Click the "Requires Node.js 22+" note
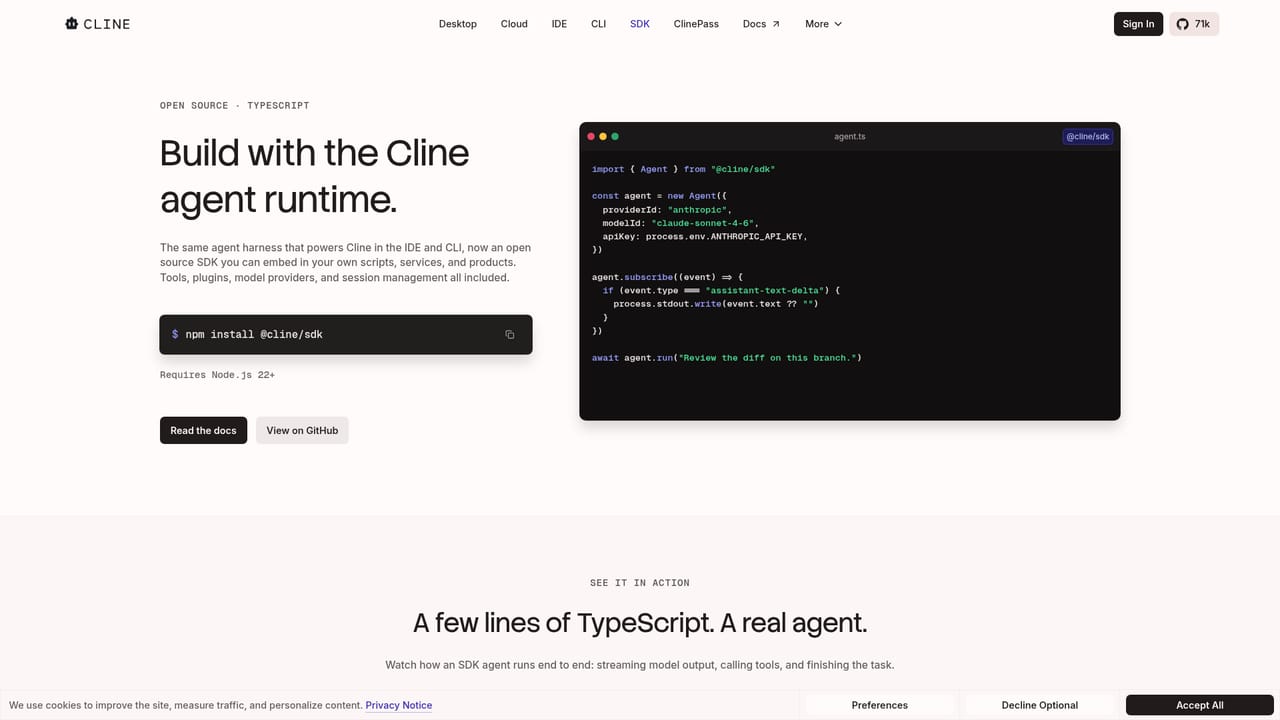 click(x=217, y=375)
